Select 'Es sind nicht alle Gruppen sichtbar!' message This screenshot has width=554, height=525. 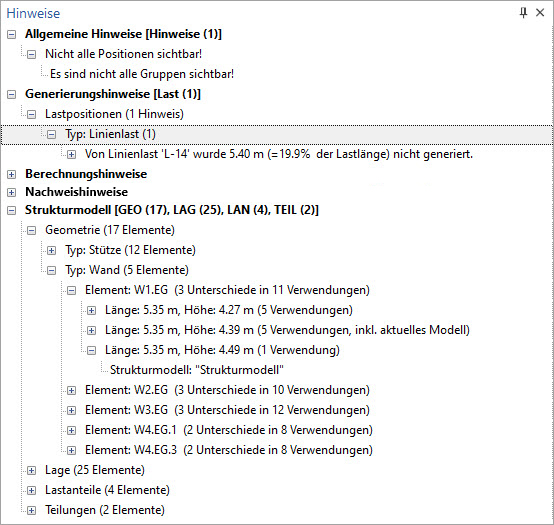tap(142, 74)
